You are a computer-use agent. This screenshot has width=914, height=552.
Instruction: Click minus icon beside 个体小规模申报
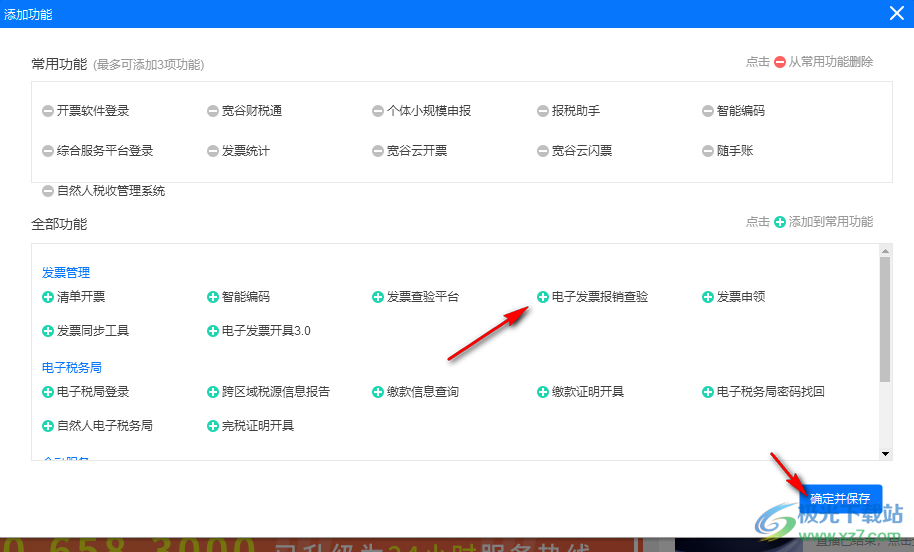(x=378, y=111)
